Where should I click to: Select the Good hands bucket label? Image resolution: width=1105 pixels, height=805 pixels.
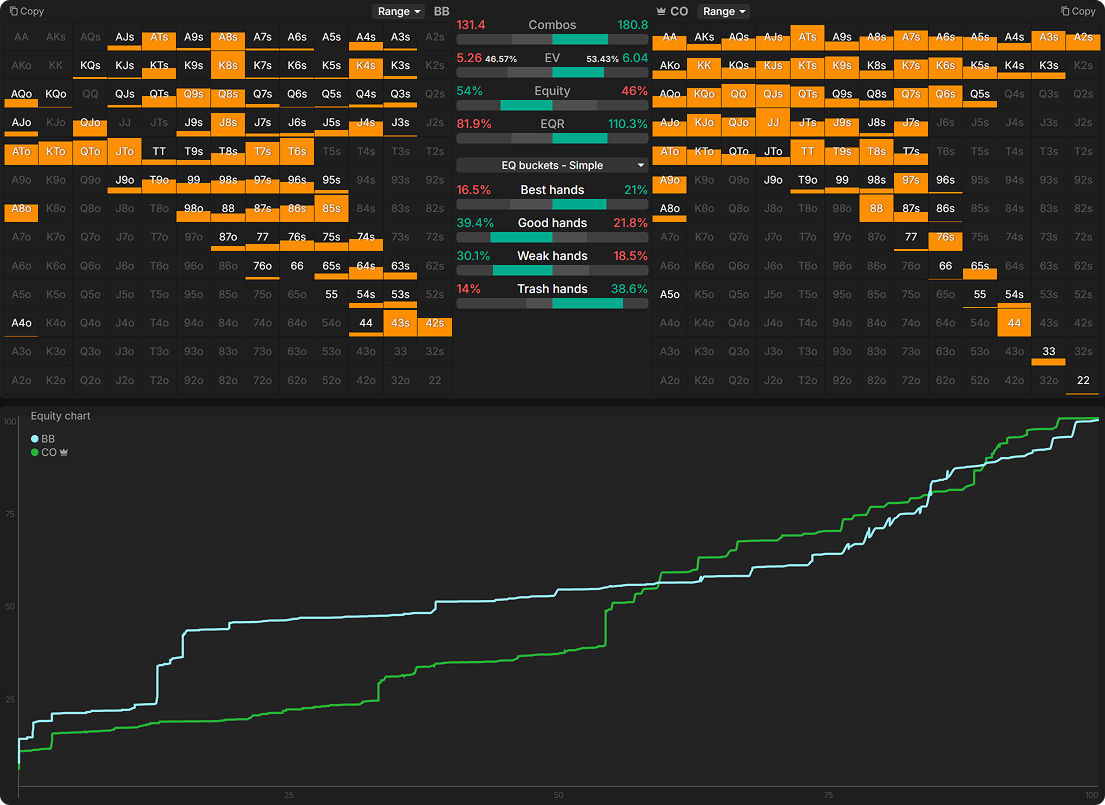[552, 223]
